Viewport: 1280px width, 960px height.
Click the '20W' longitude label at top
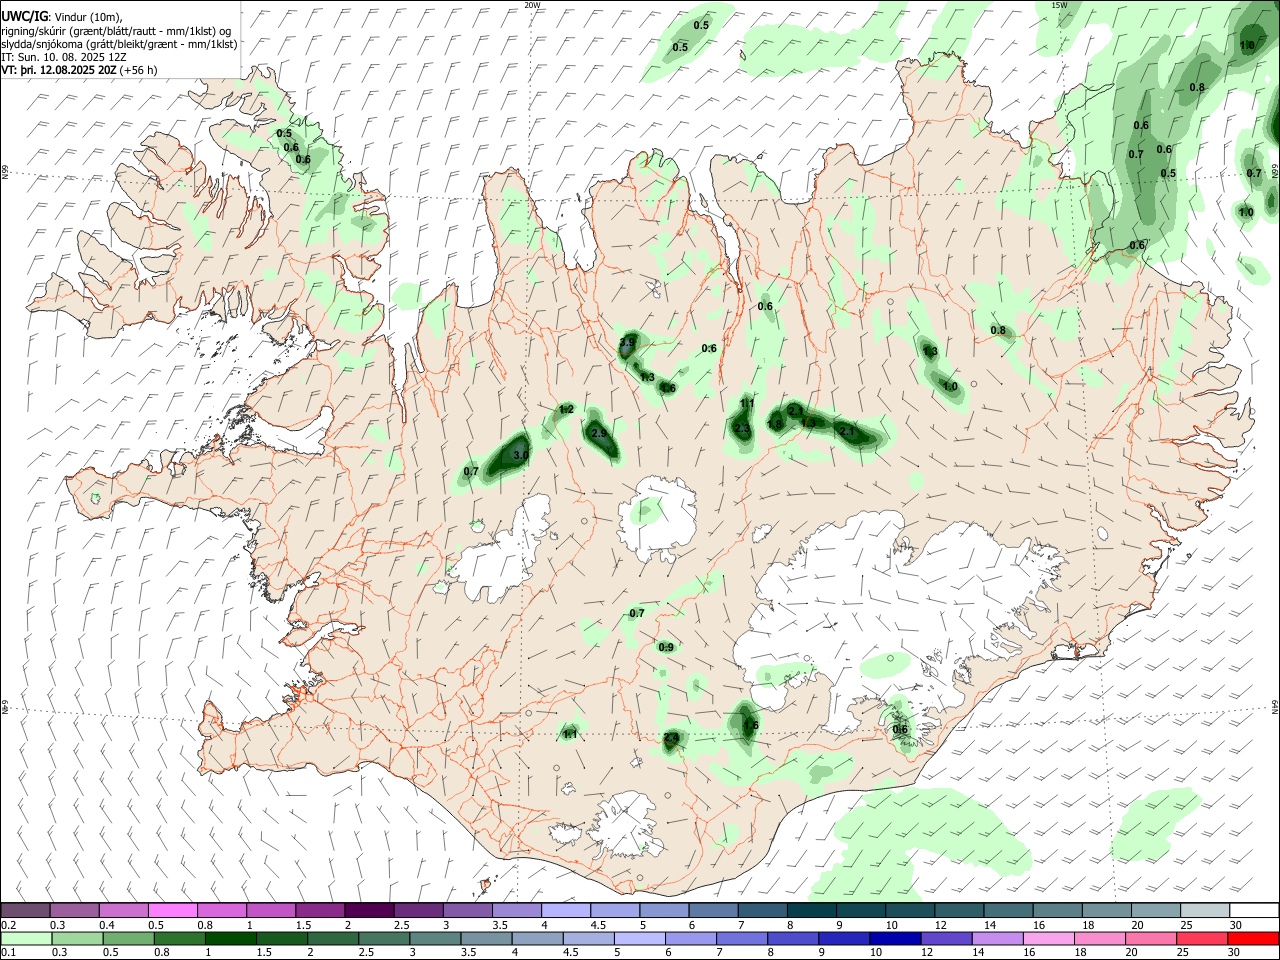pos(532,5)
